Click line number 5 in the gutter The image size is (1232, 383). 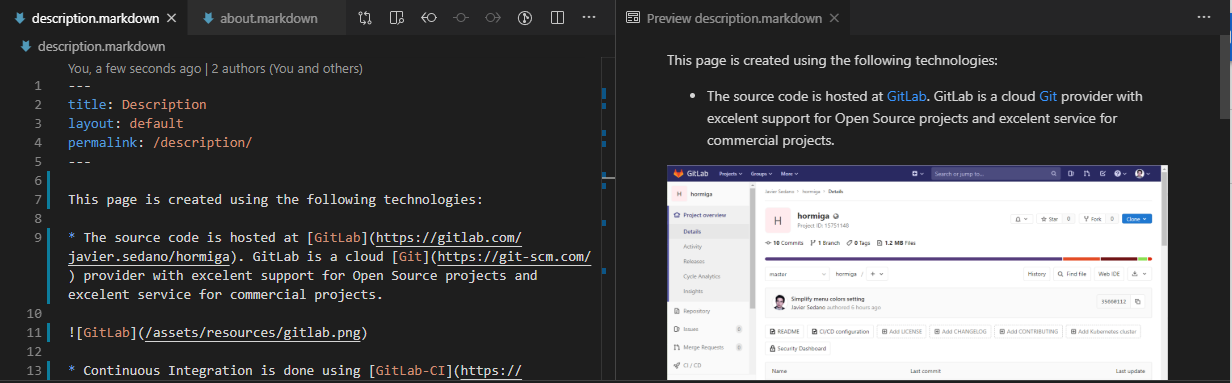(x=38, y=162)
